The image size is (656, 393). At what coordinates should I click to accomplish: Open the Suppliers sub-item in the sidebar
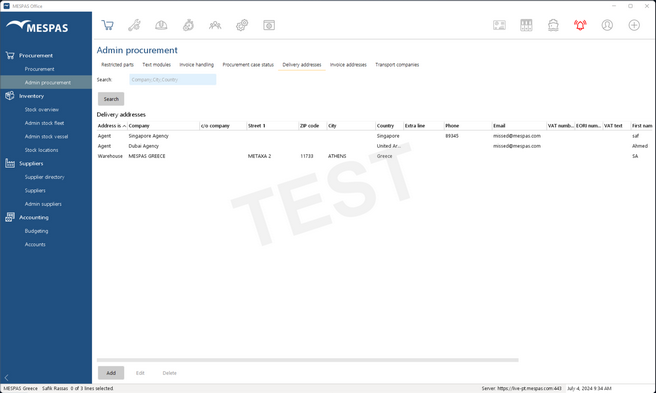pos(35,190)
